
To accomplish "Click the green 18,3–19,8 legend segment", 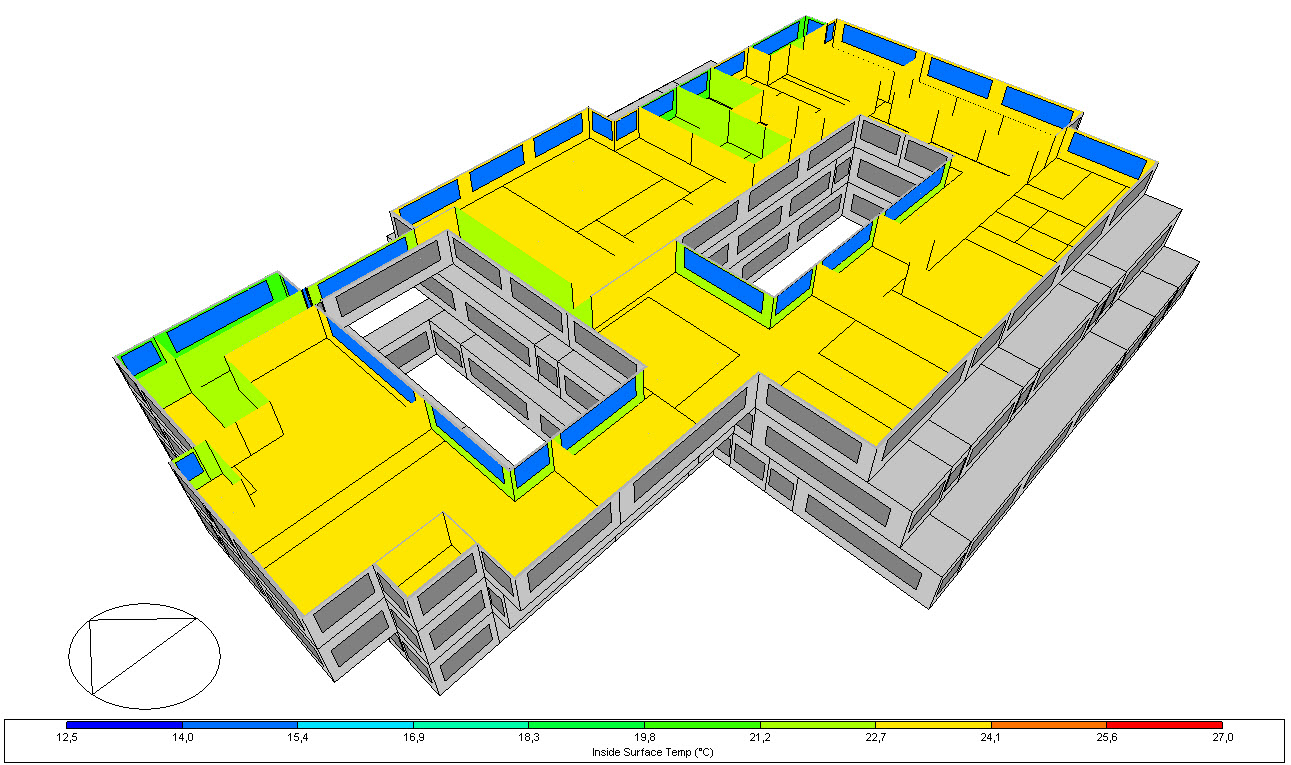I will click(586, 724).
